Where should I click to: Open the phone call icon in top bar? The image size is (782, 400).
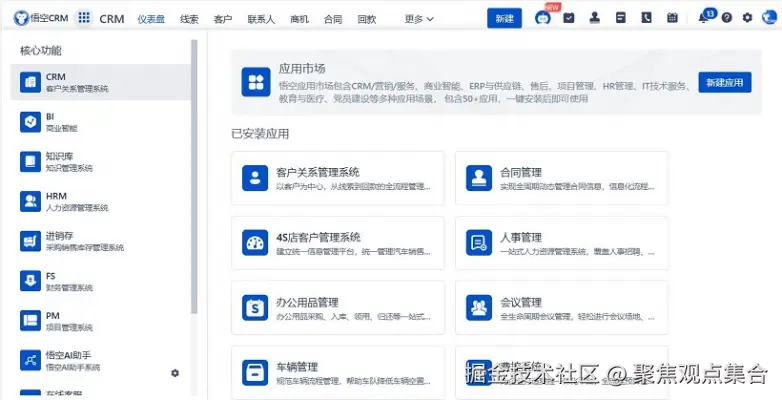tap(646, 18)
